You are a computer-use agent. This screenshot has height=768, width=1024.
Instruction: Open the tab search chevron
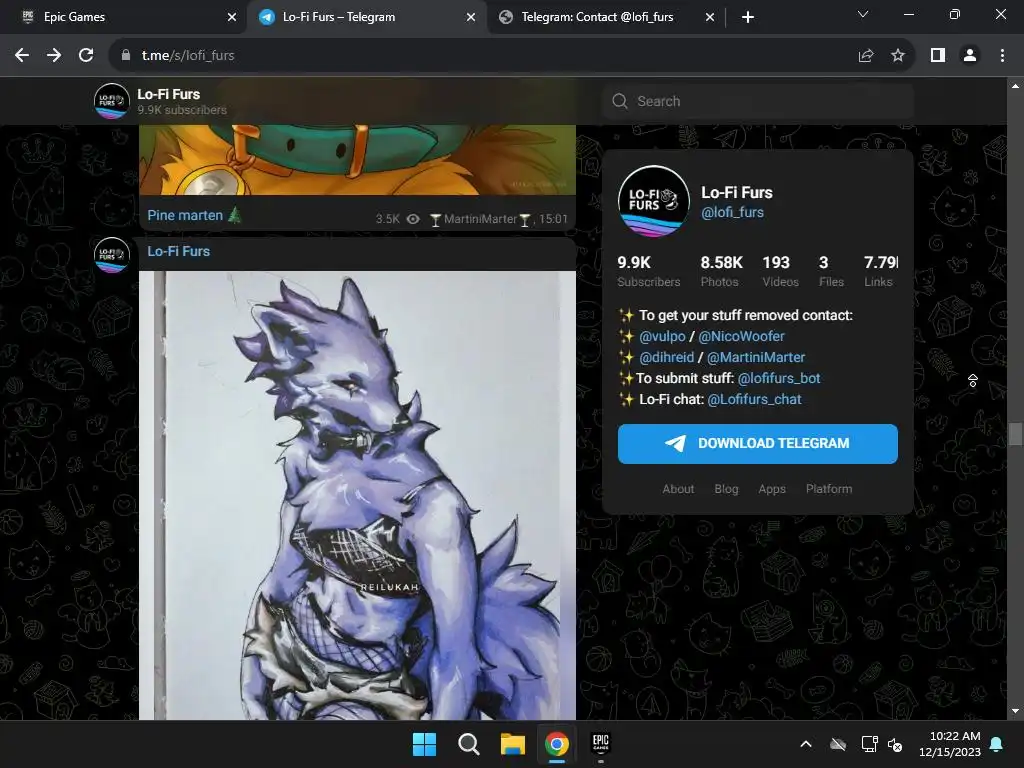(863, 14)
